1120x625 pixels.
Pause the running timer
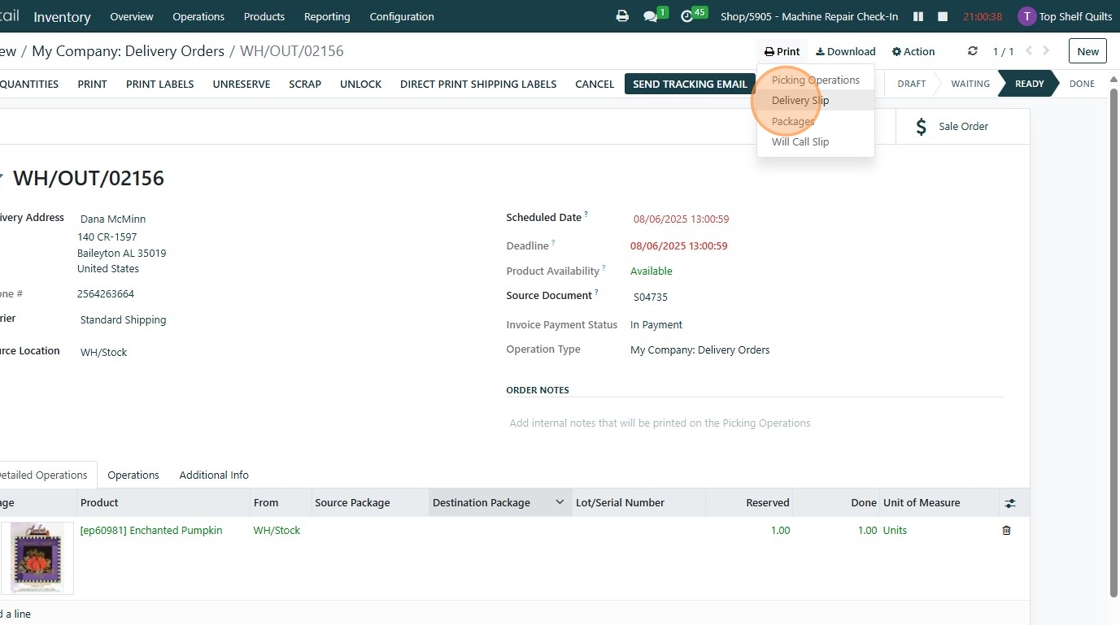[x=919, y=16]
